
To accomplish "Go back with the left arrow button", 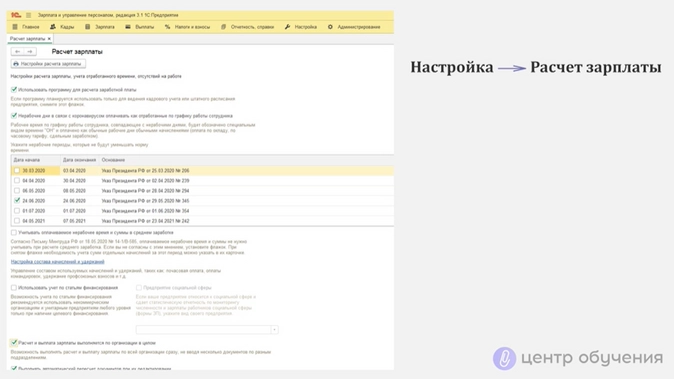I will coord(18,52).
